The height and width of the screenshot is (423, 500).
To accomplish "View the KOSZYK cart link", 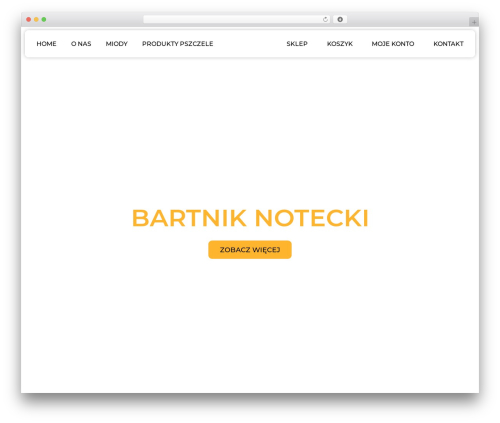I will click(x=340, y=44).
